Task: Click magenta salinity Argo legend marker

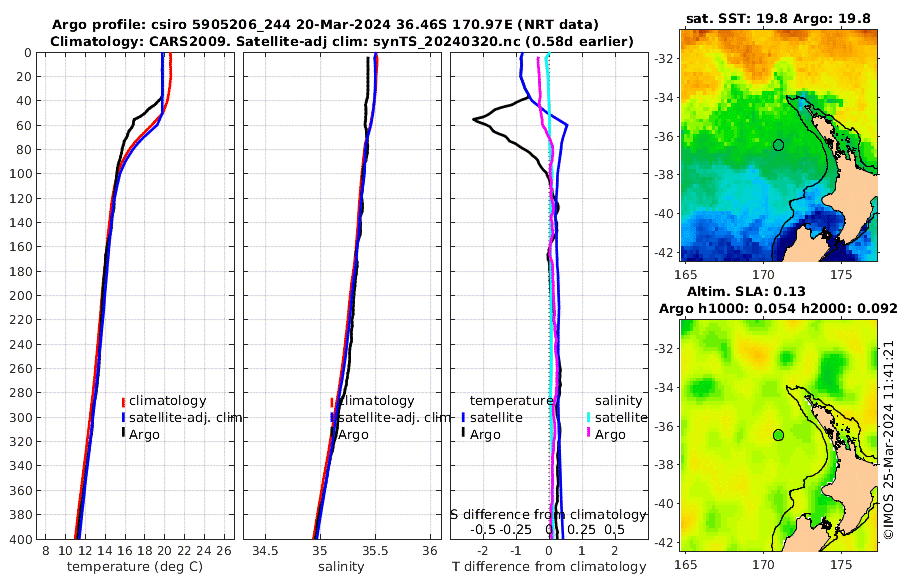Action: [x=588, y=433]
